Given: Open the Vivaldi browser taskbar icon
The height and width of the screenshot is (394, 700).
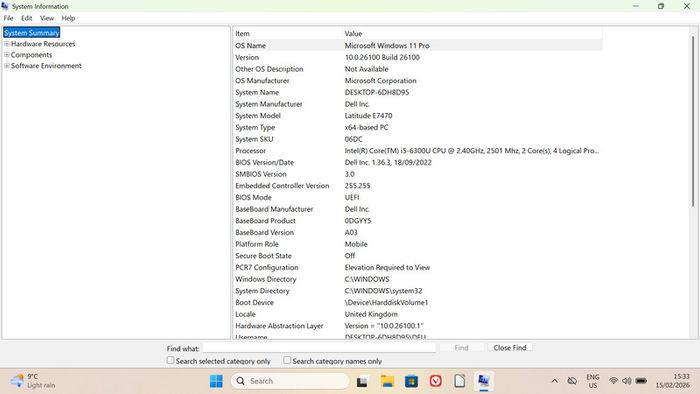Looking at the screenshot, I should pos(435,381).
